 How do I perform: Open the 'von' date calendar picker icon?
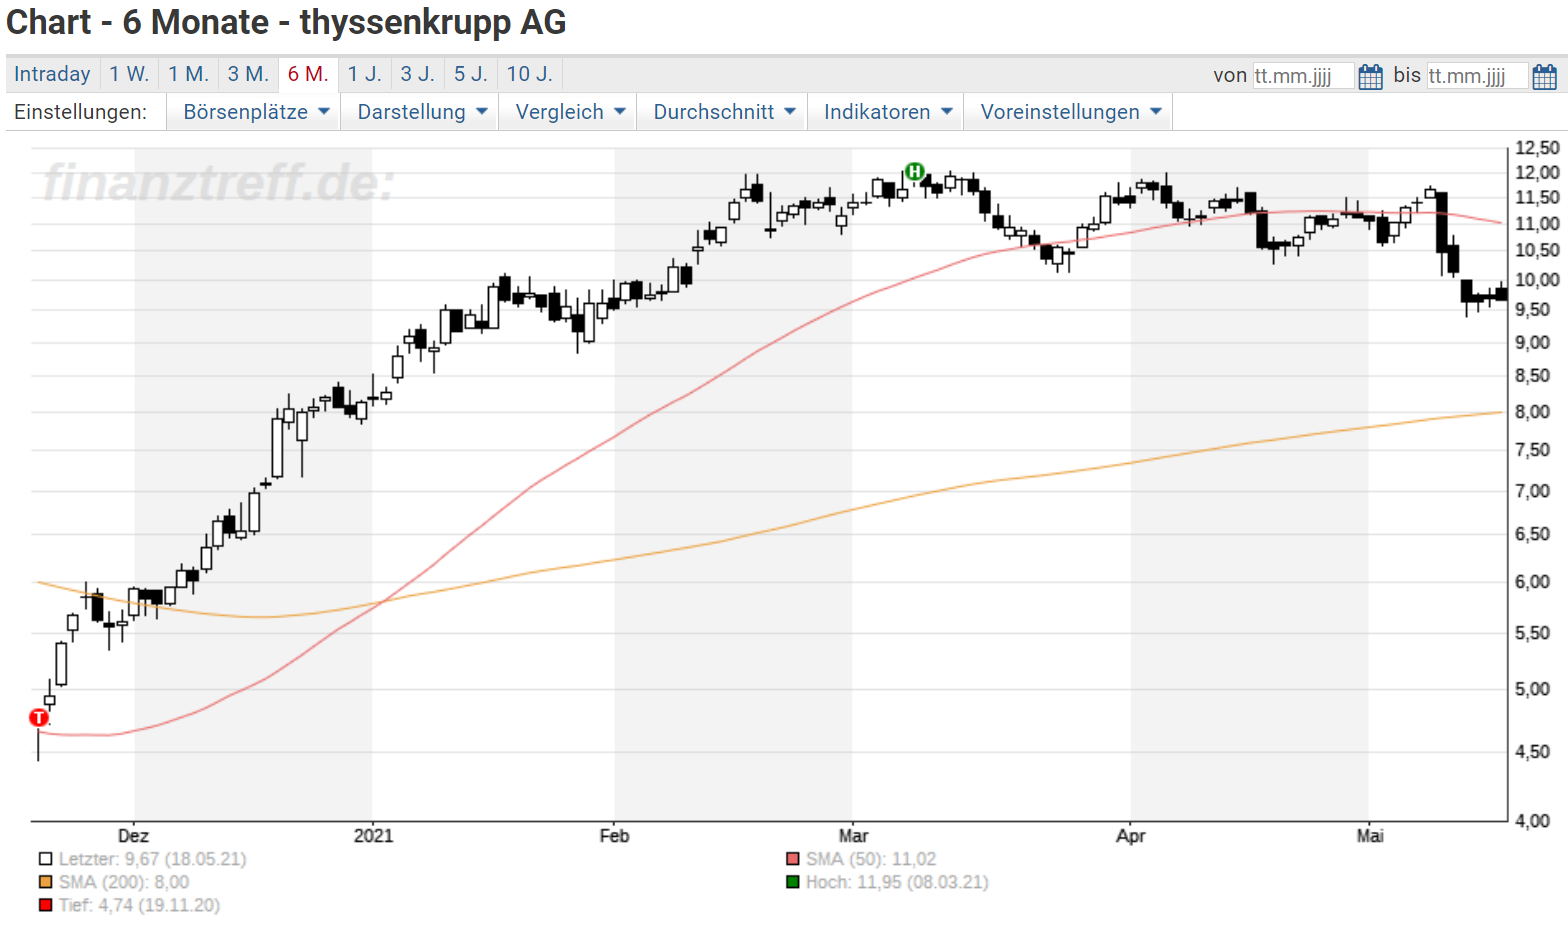tap(1371, 76)
